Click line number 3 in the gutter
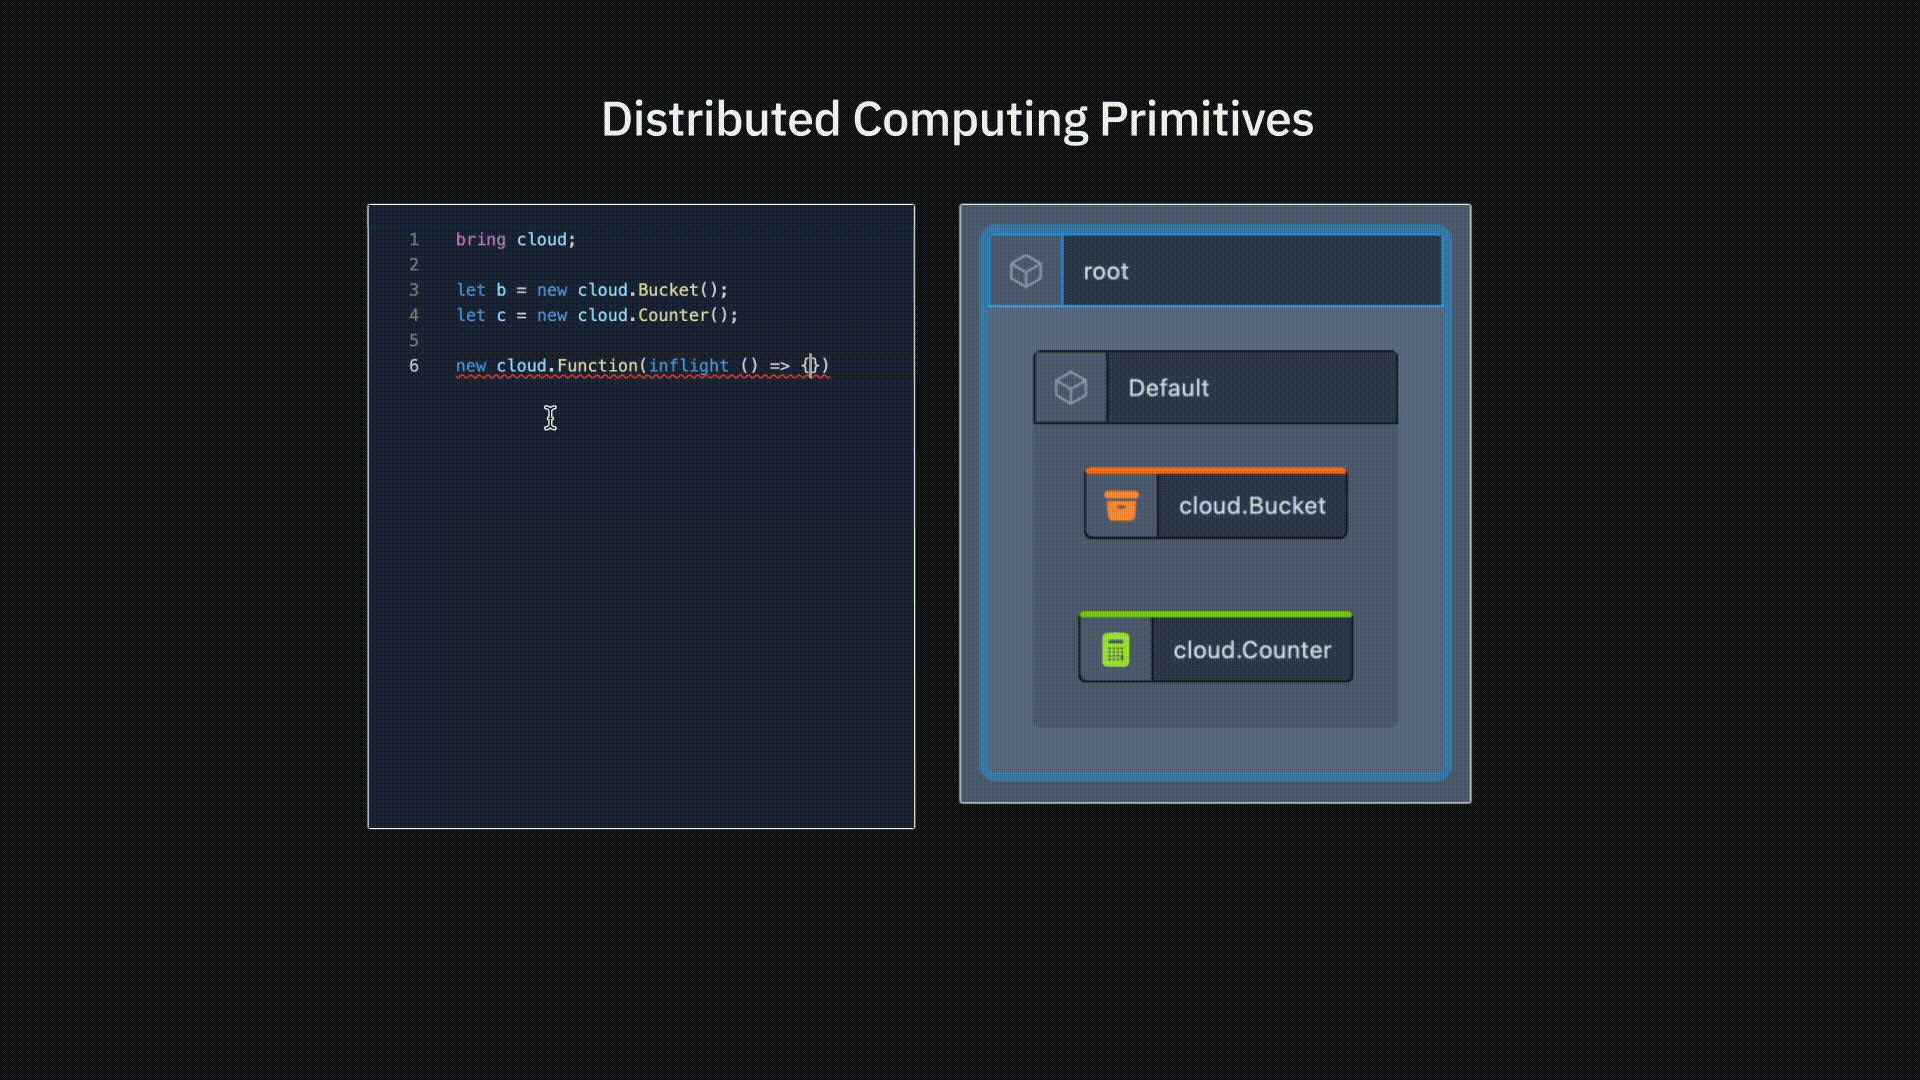The width and height of the screenshot is (1920, 1080). [x=414, y=290]
